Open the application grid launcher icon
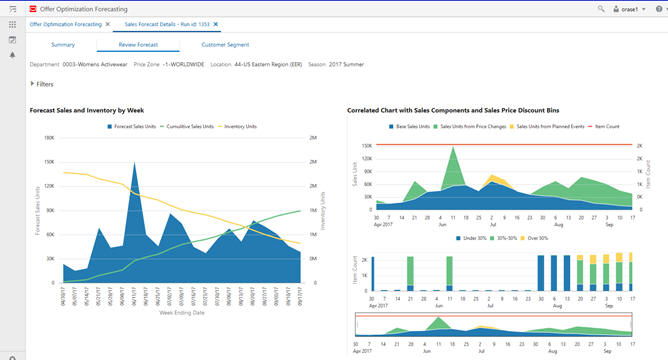668x360 pixels. pos(12,25)
